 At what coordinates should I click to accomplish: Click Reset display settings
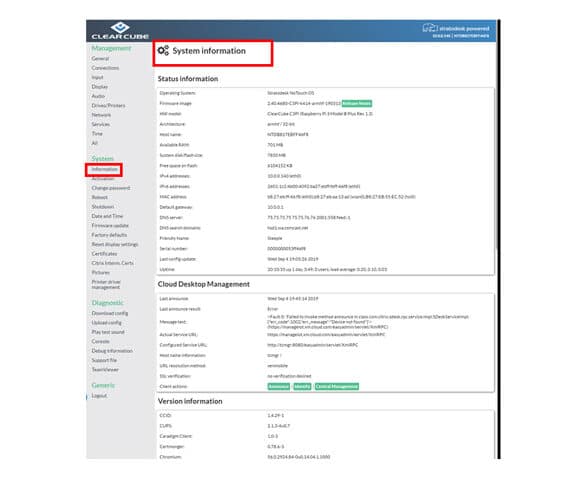click(x=115, y=244)
